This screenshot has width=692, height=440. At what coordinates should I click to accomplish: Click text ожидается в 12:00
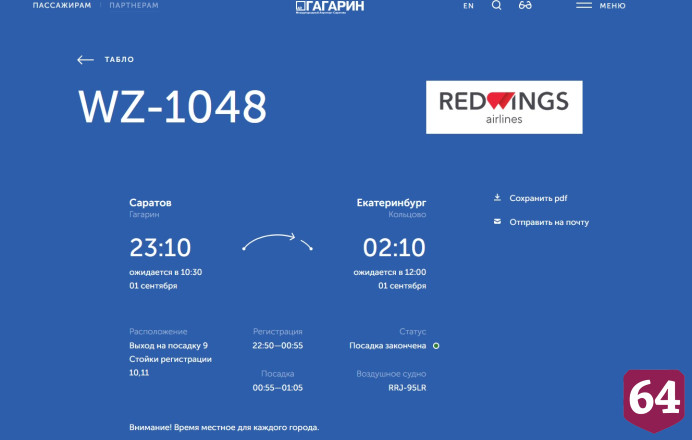(390, 272)
